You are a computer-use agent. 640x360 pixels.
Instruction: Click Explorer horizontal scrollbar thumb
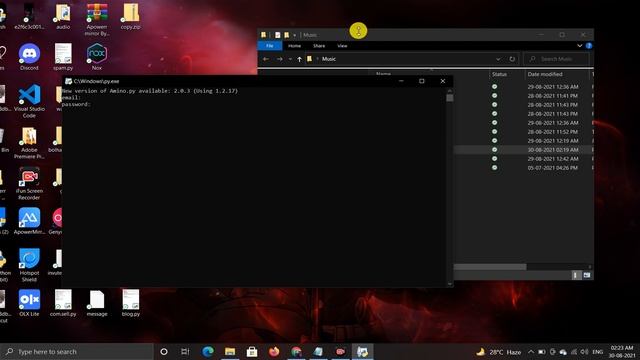[490, 267]
